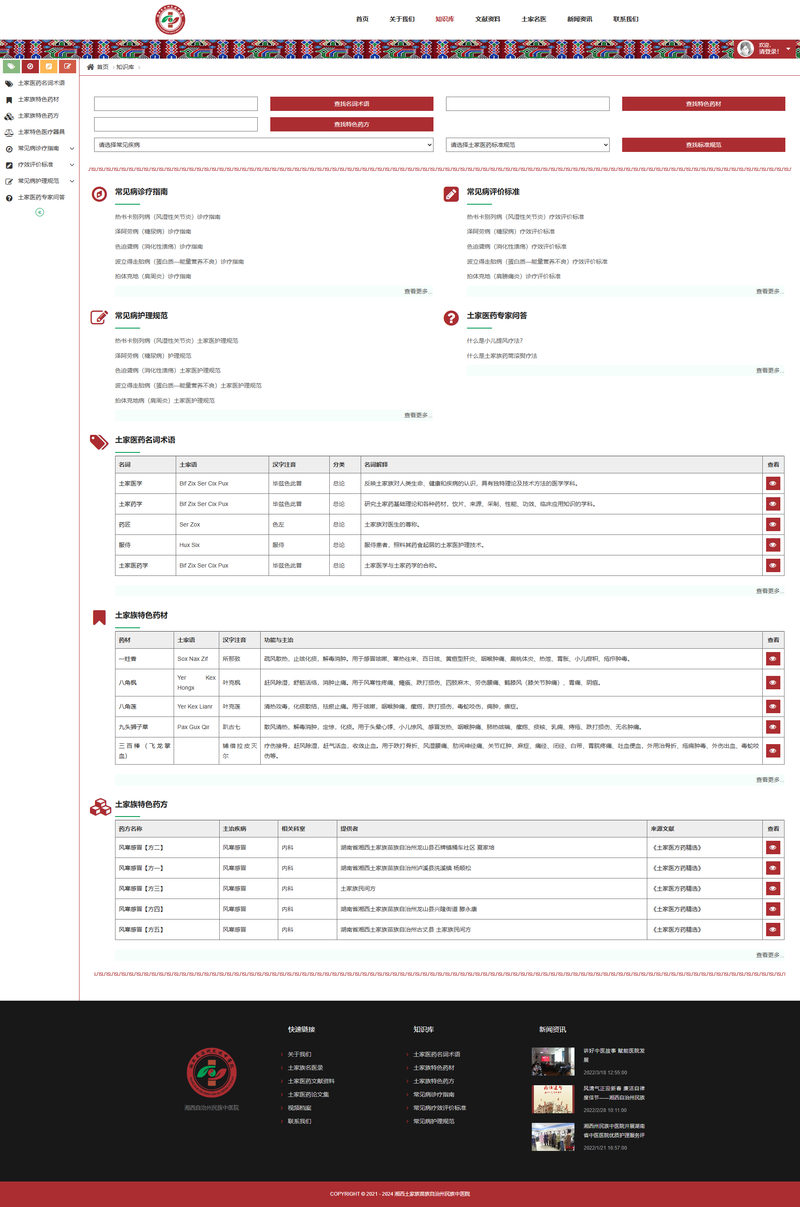Click the home icon in the breadcrumb
This screenshot has height=1207, width=800.
coord(91,66)
